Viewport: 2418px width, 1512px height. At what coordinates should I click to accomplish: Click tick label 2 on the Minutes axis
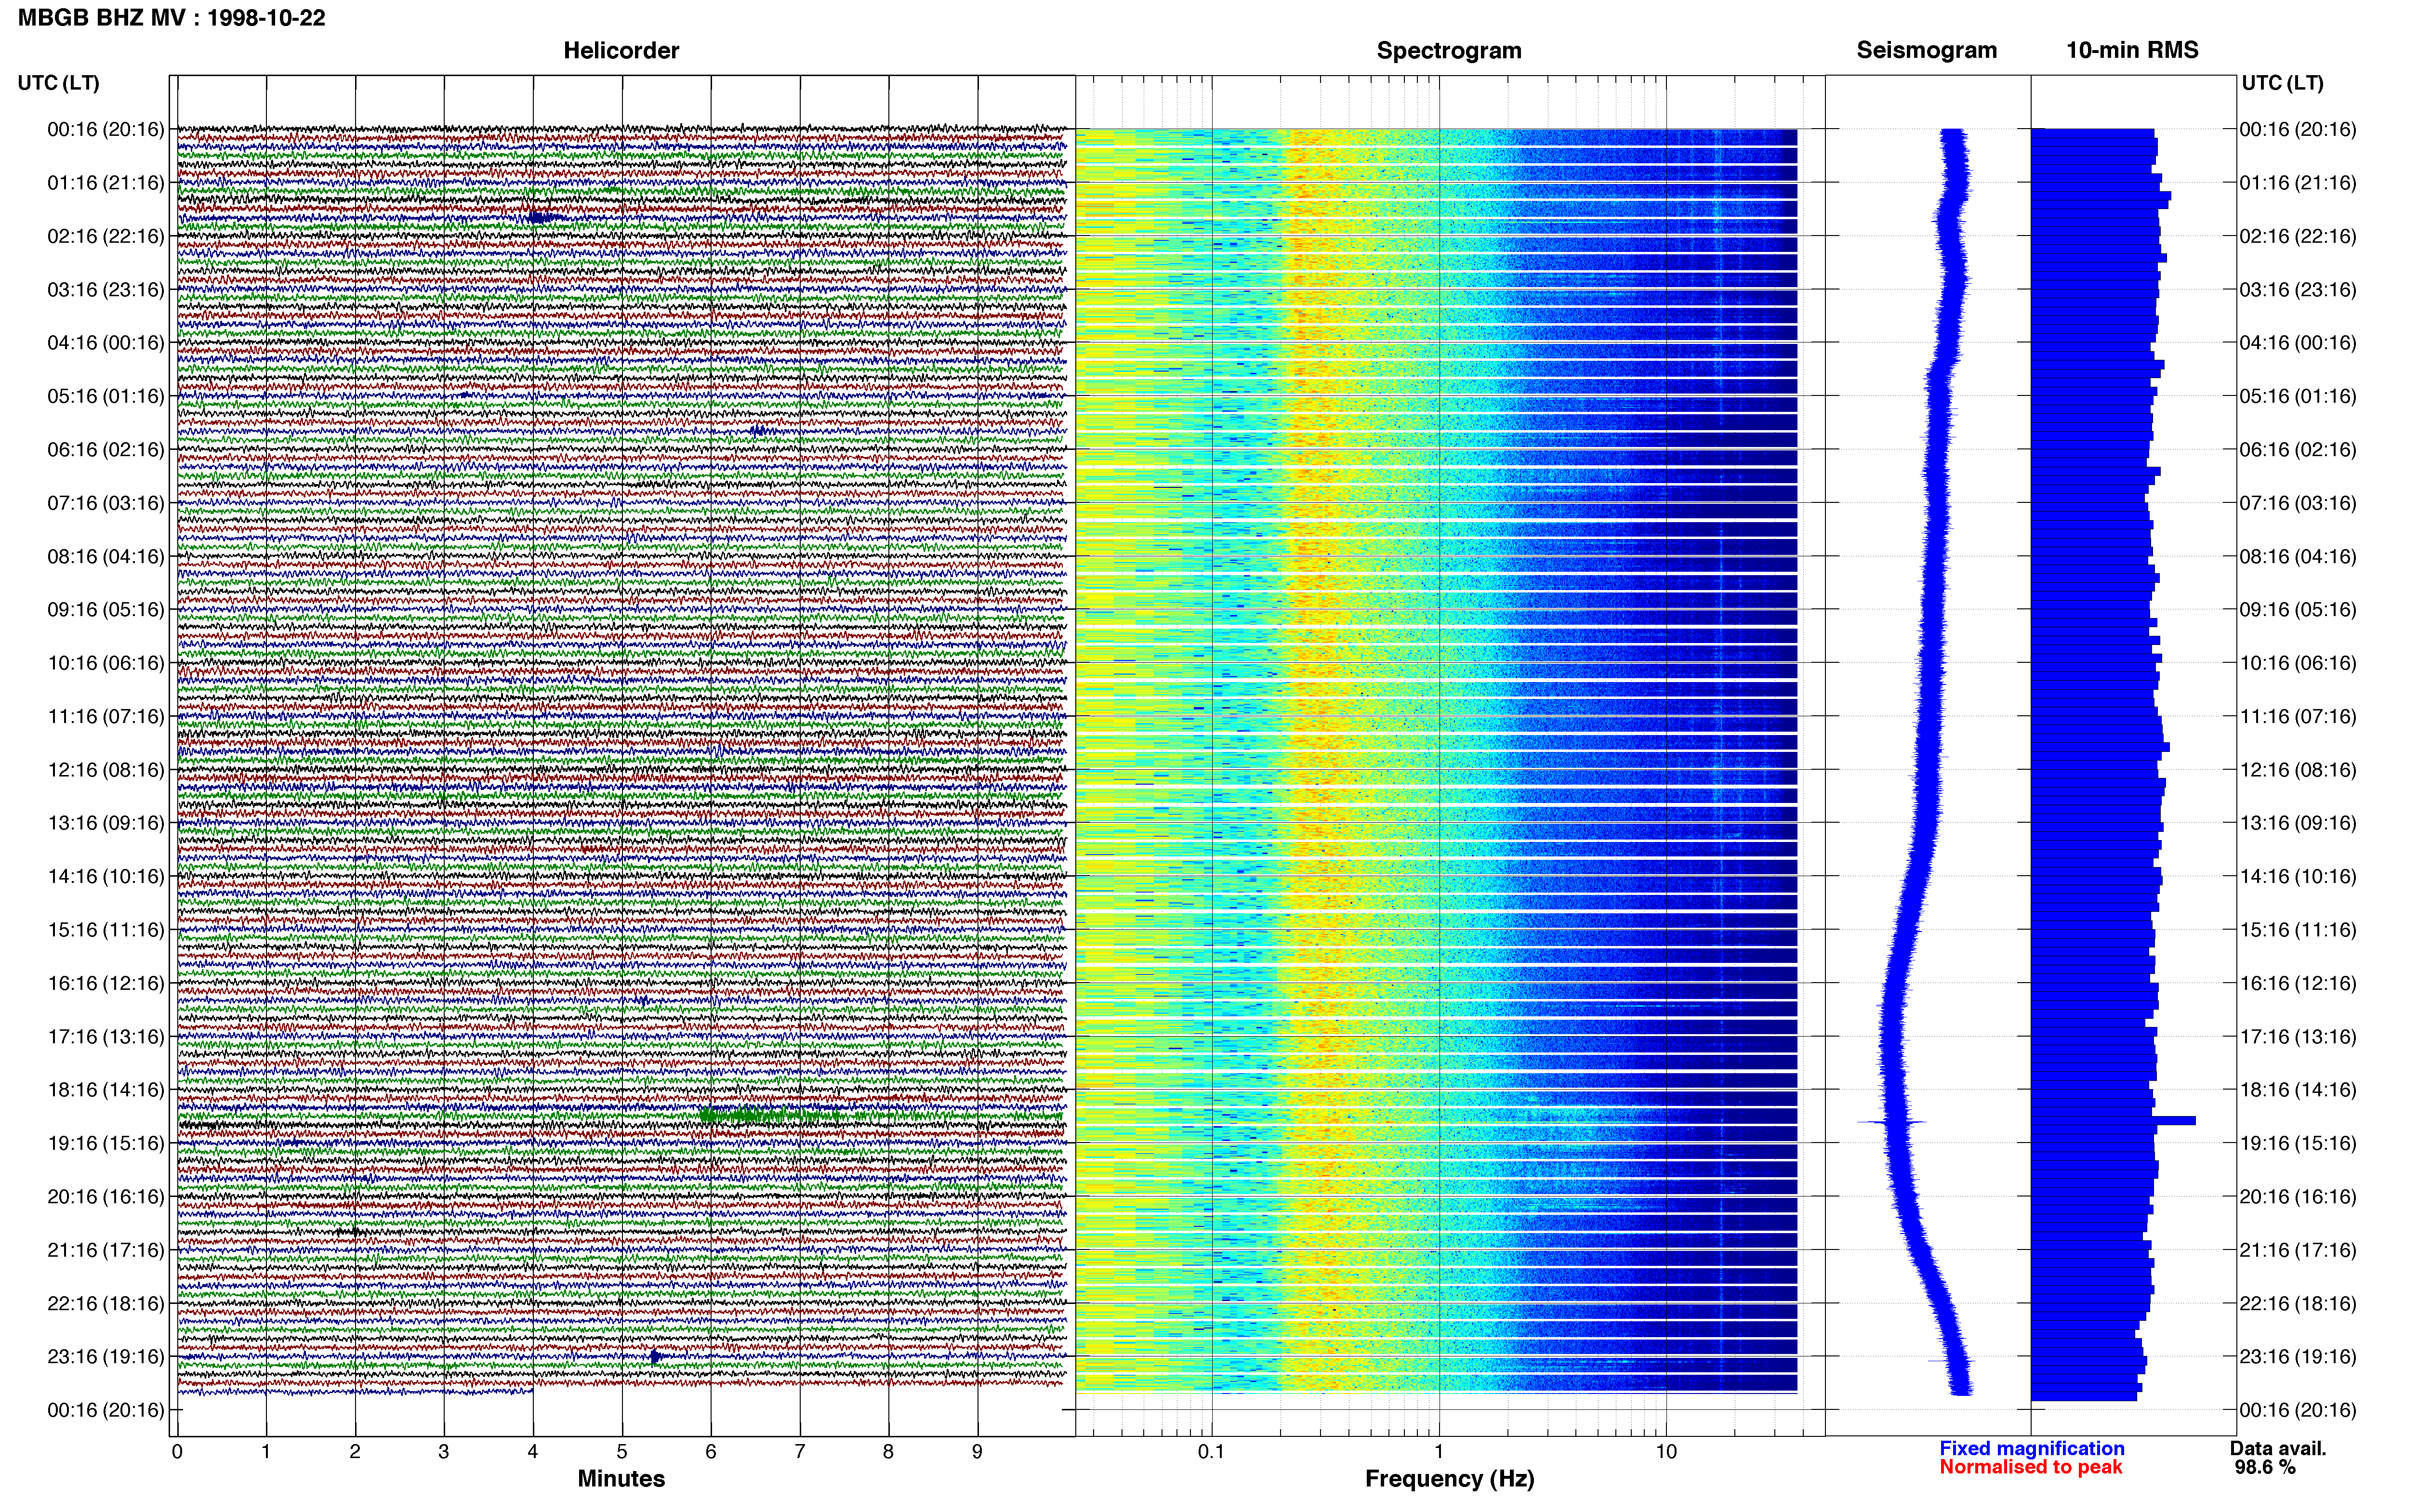tap(355, 1452)
